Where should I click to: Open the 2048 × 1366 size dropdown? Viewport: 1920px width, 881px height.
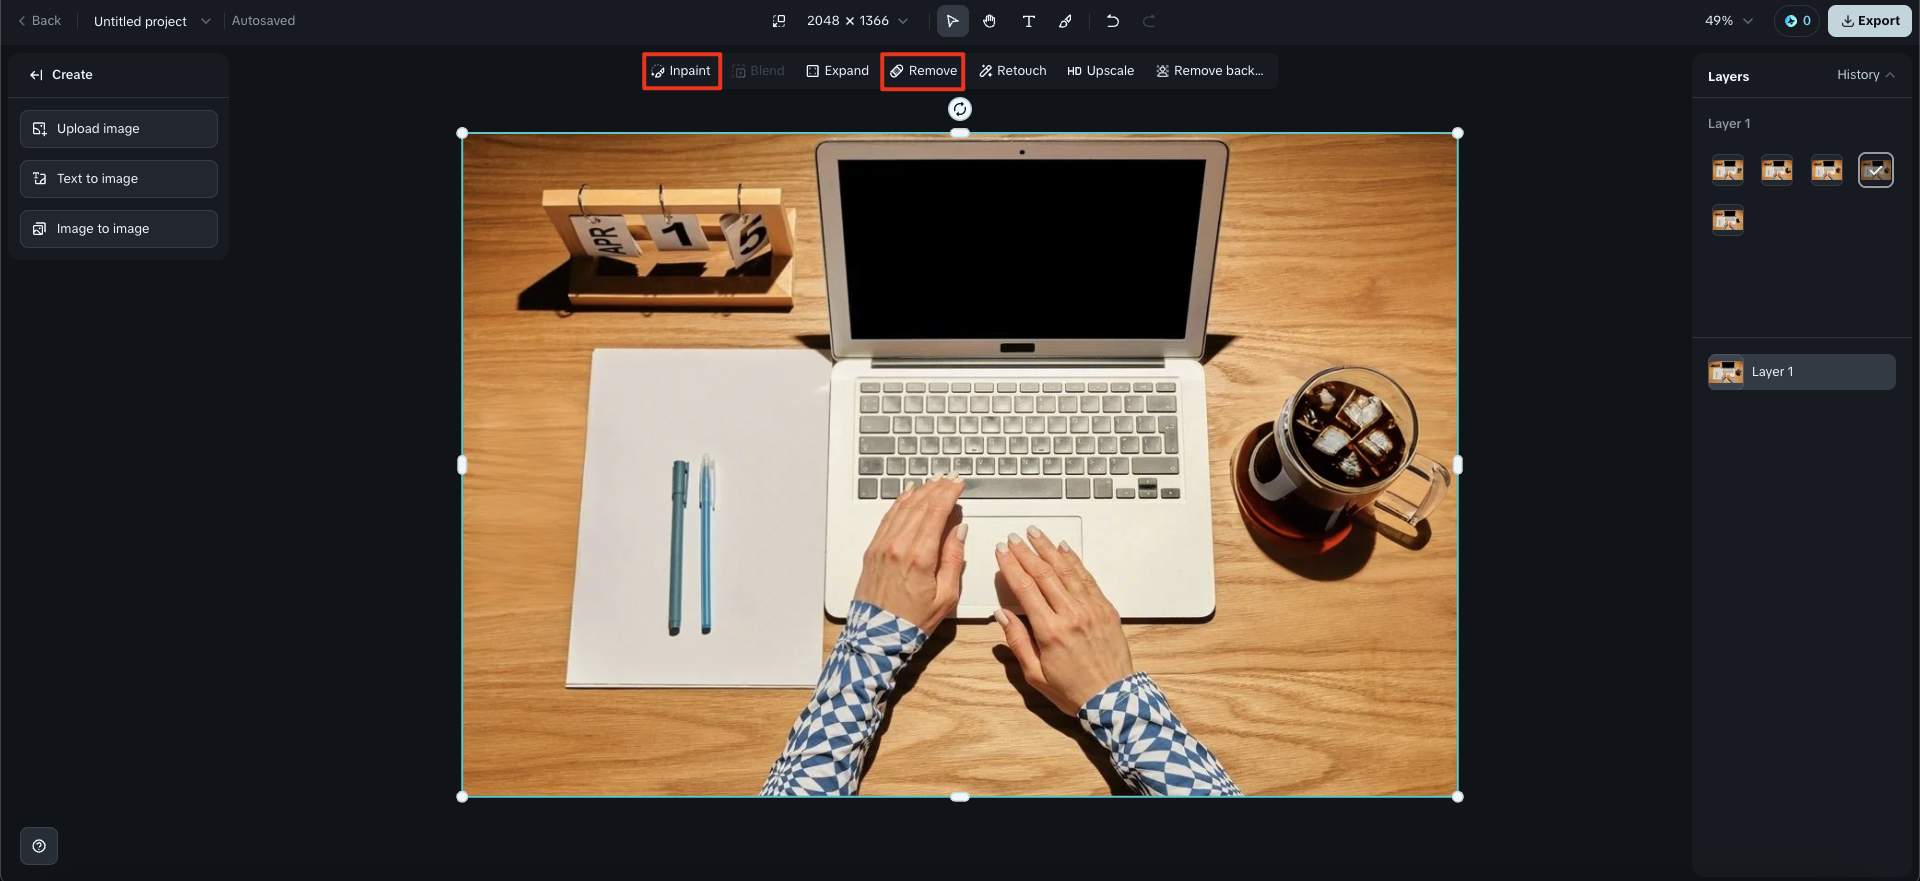(x=858, y=21)
